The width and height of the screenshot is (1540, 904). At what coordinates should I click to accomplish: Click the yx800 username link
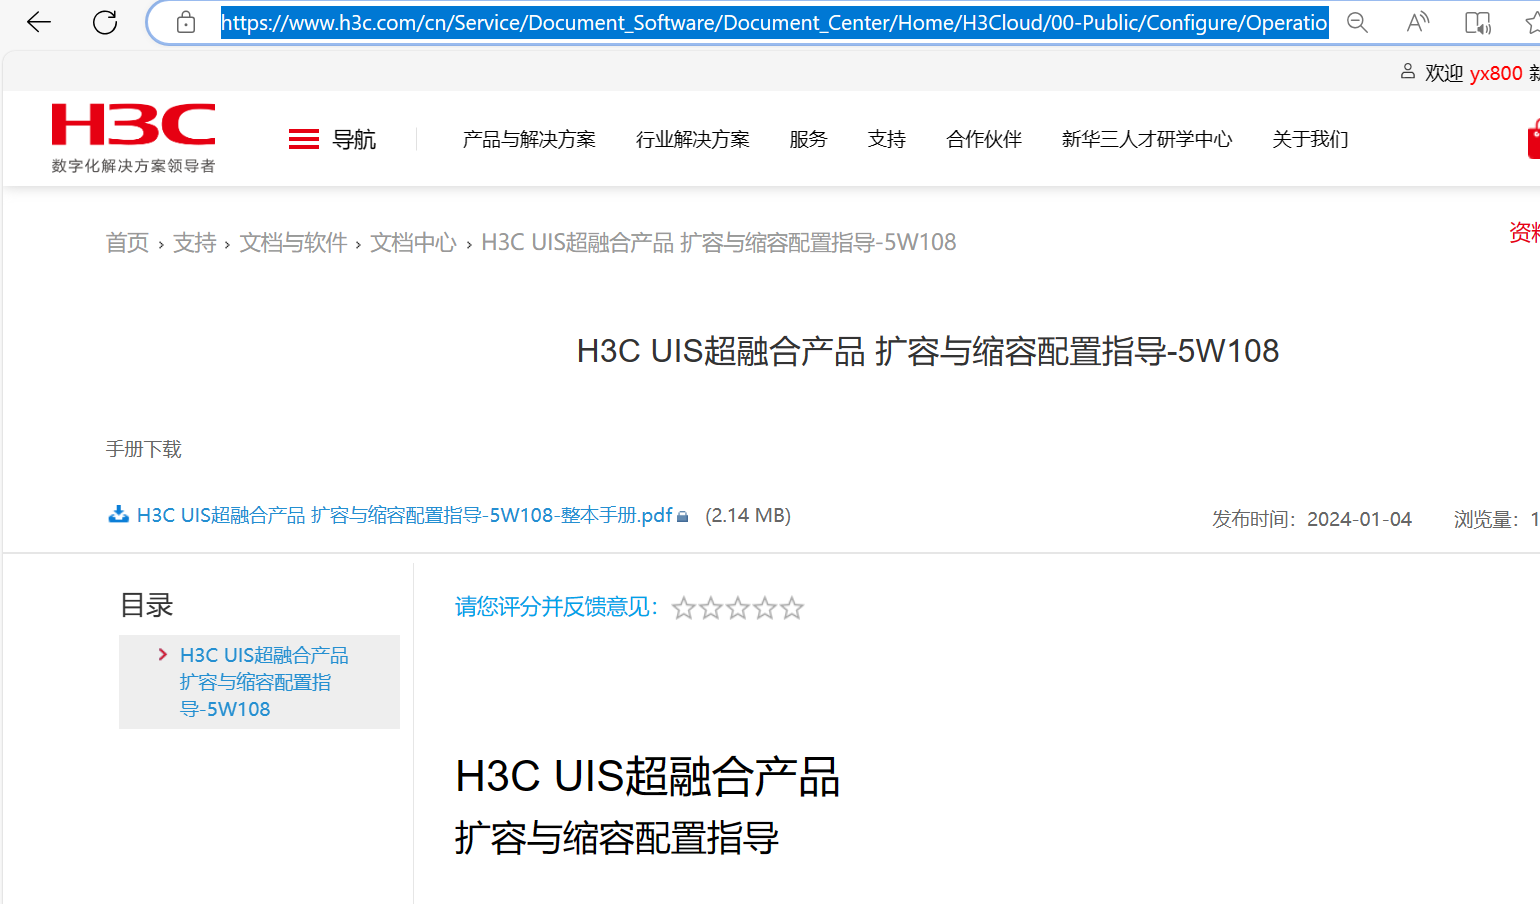pos(1496,73)
